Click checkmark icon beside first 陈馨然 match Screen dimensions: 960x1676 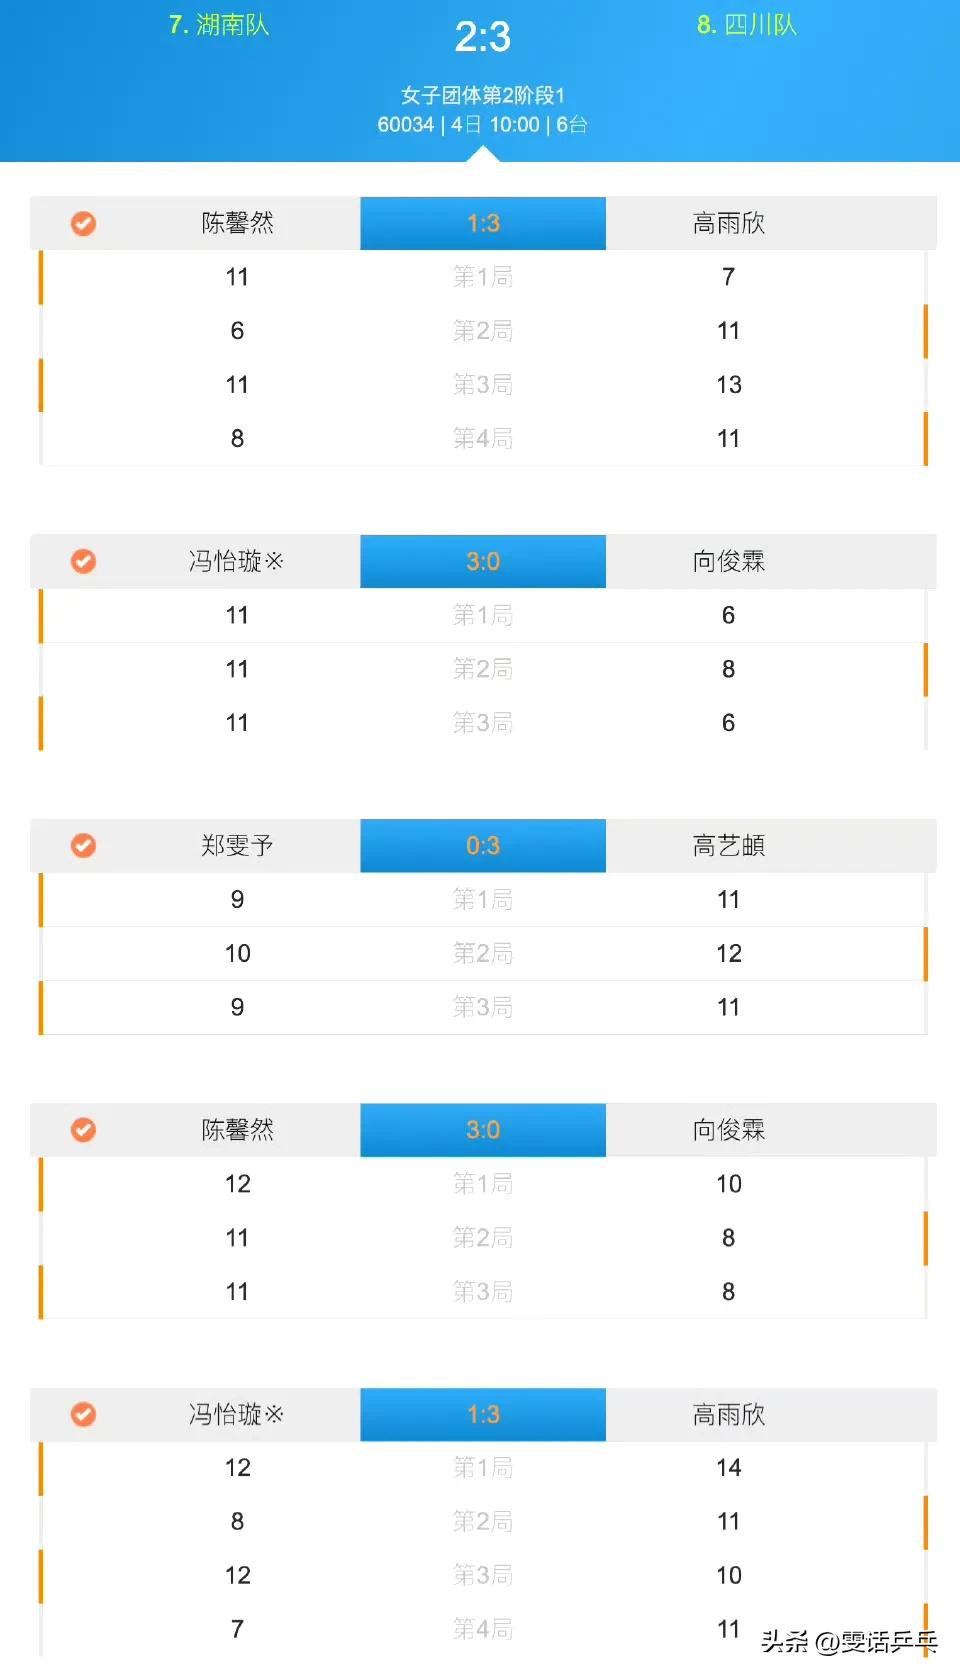84,223
